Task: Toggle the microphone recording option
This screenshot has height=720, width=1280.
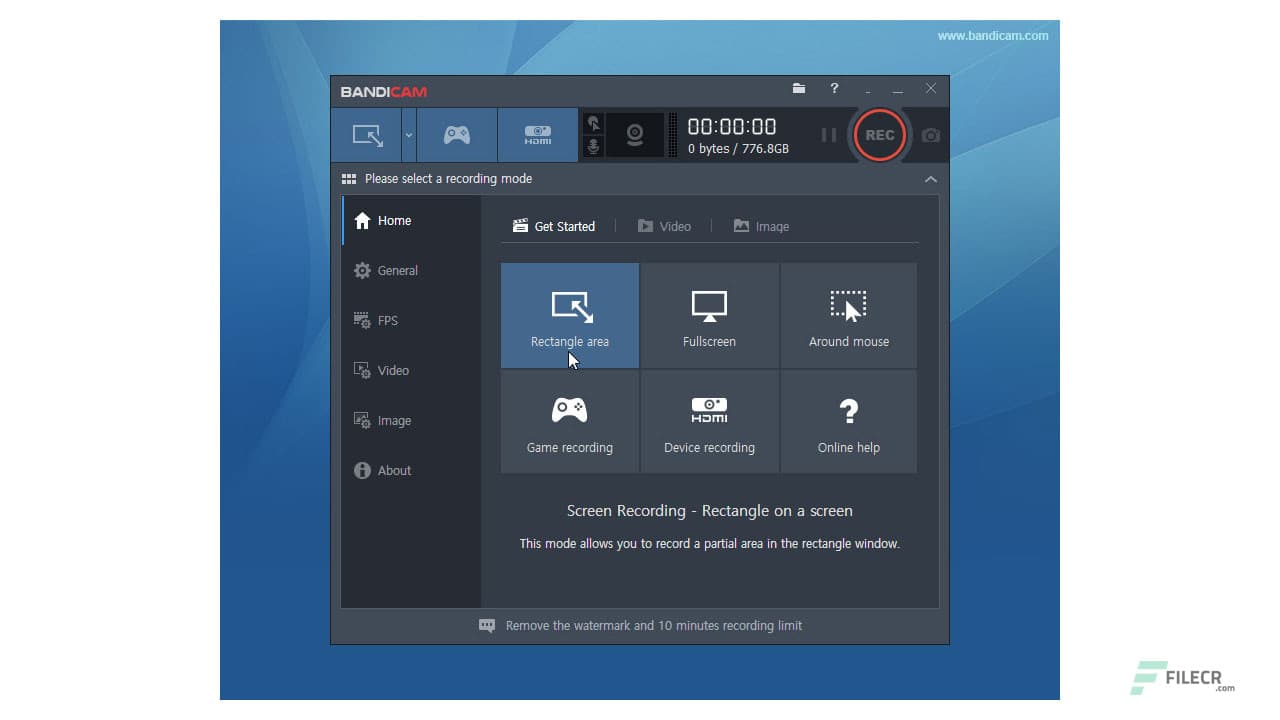Action: tap(594, 148)
